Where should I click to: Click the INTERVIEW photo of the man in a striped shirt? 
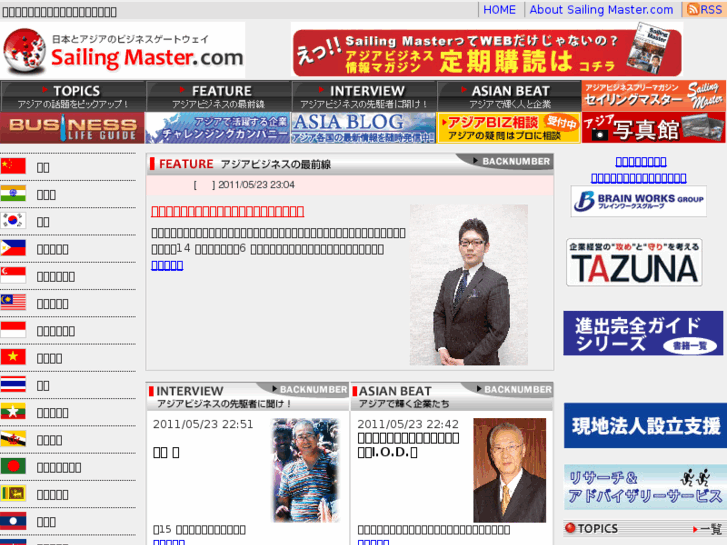(306, 470)
